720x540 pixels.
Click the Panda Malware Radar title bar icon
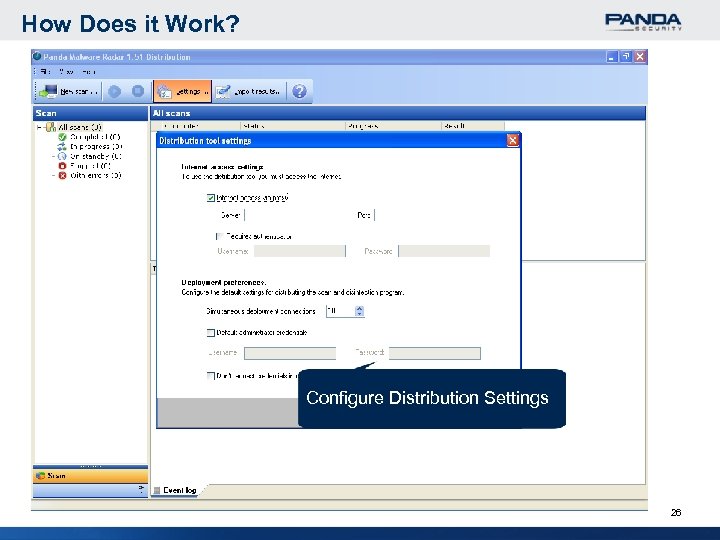tap(37, 56)
